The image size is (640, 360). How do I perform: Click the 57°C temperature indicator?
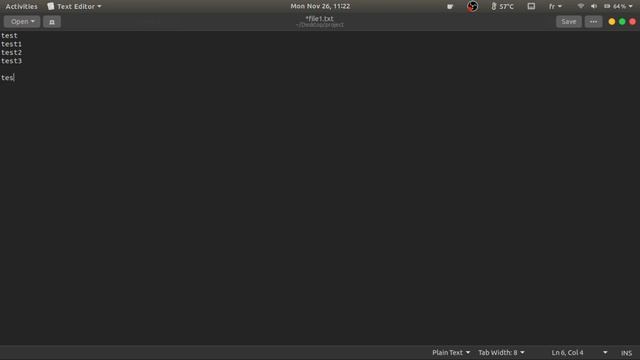502,7
